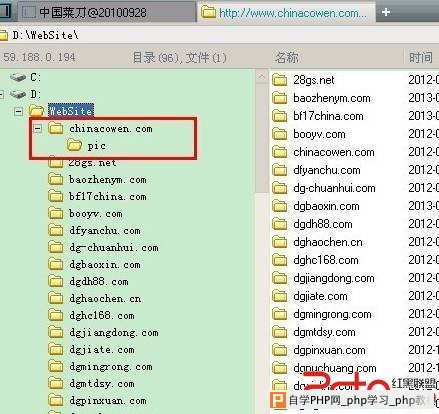
Task: Switch to the www.chinacowen.com tab
Action: [x=286, y=13]
